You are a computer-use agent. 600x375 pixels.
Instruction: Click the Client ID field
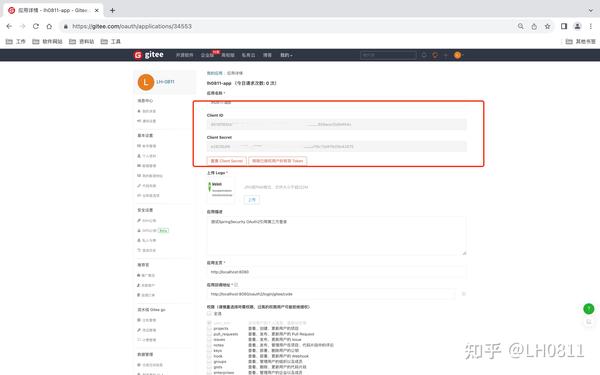(337, 124)
